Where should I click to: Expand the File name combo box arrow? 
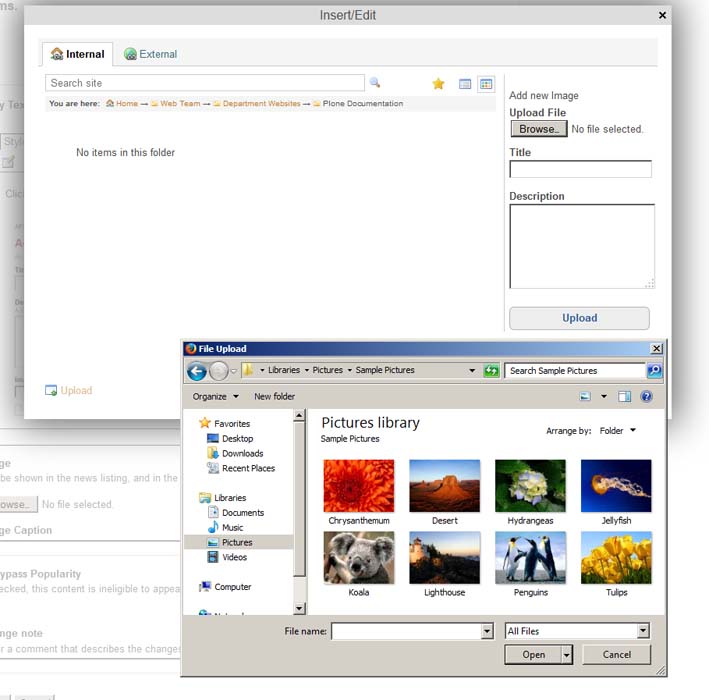(x=487, y=631)
